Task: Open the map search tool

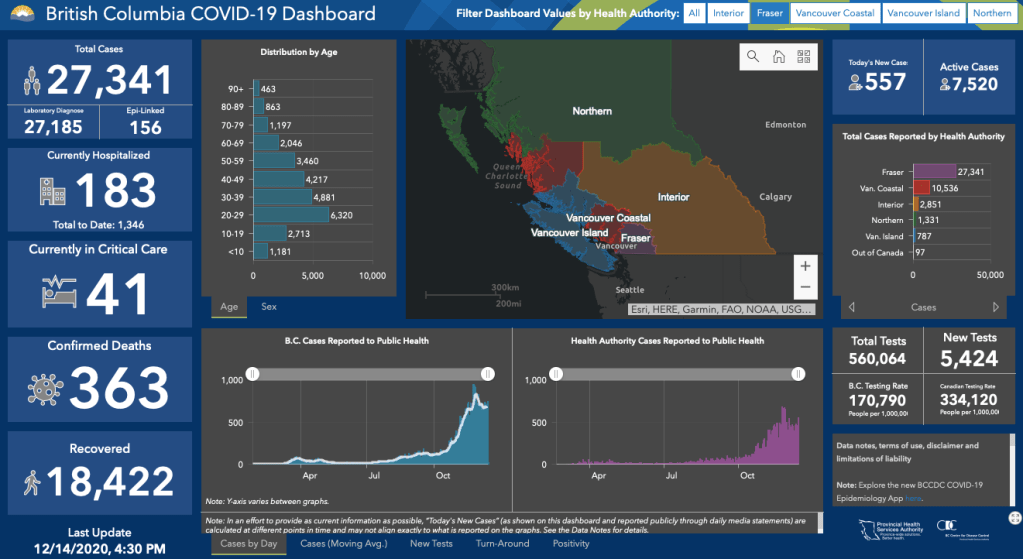Action: [753, 57]
